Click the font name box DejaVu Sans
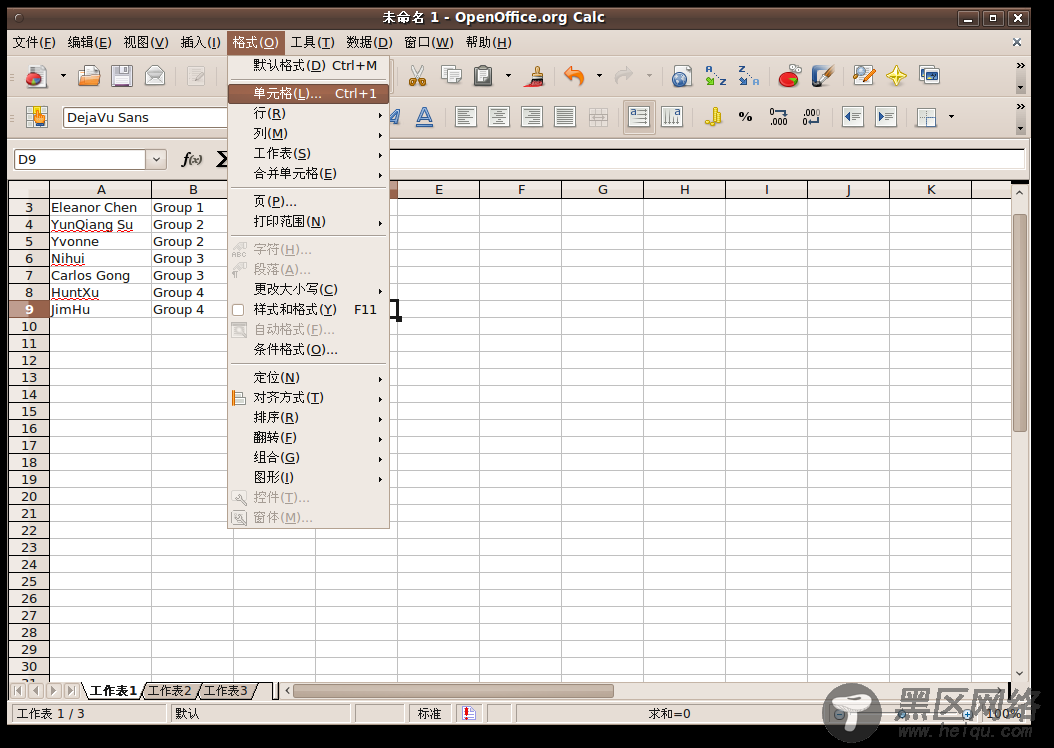 point(145,118)
